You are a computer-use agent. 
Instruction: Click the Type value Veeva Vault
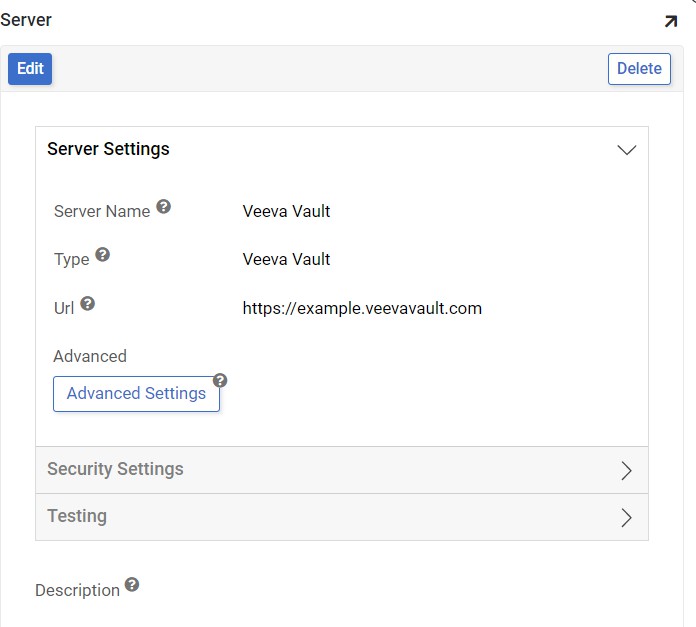286,259
